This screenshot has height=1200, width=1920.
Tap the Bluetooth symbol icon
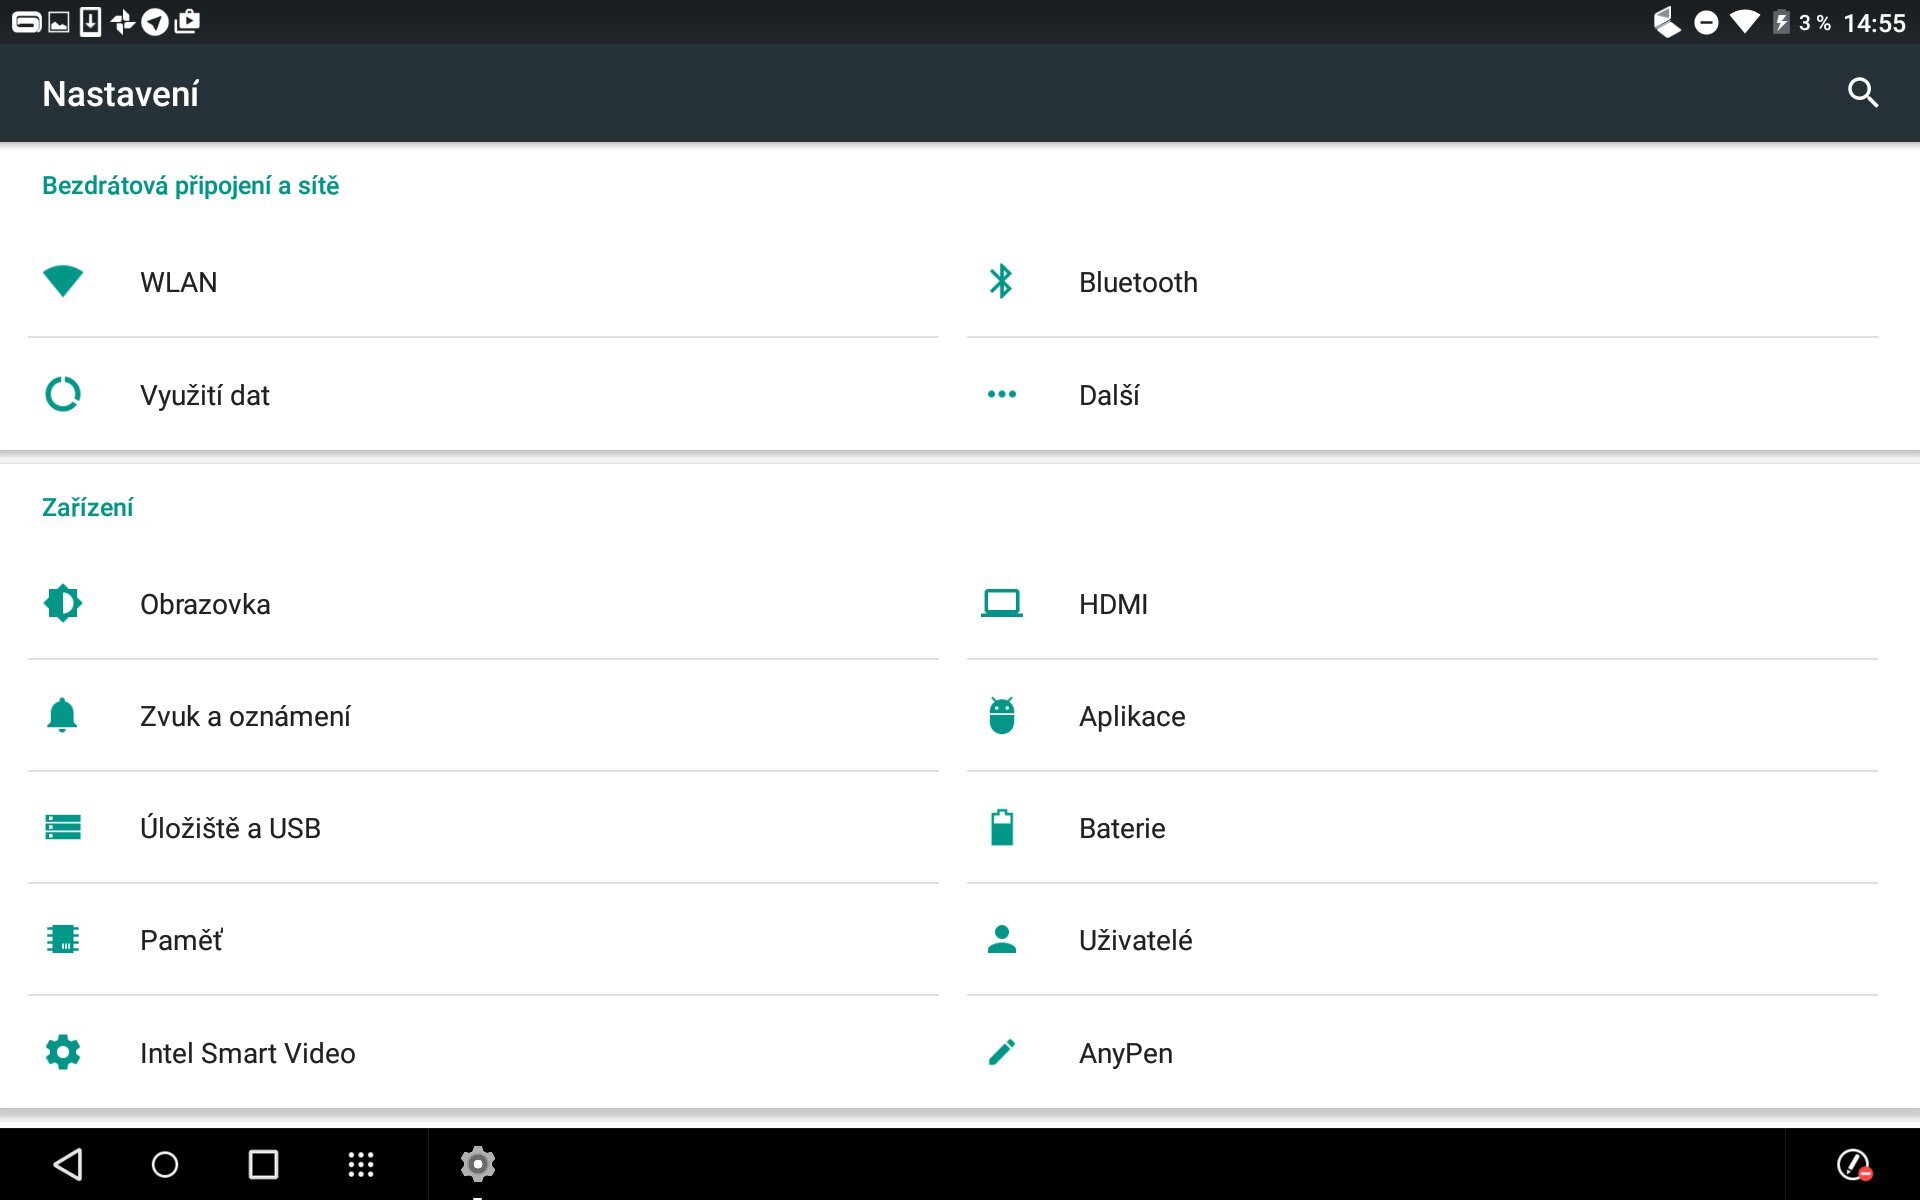(x=1001, y=281)
